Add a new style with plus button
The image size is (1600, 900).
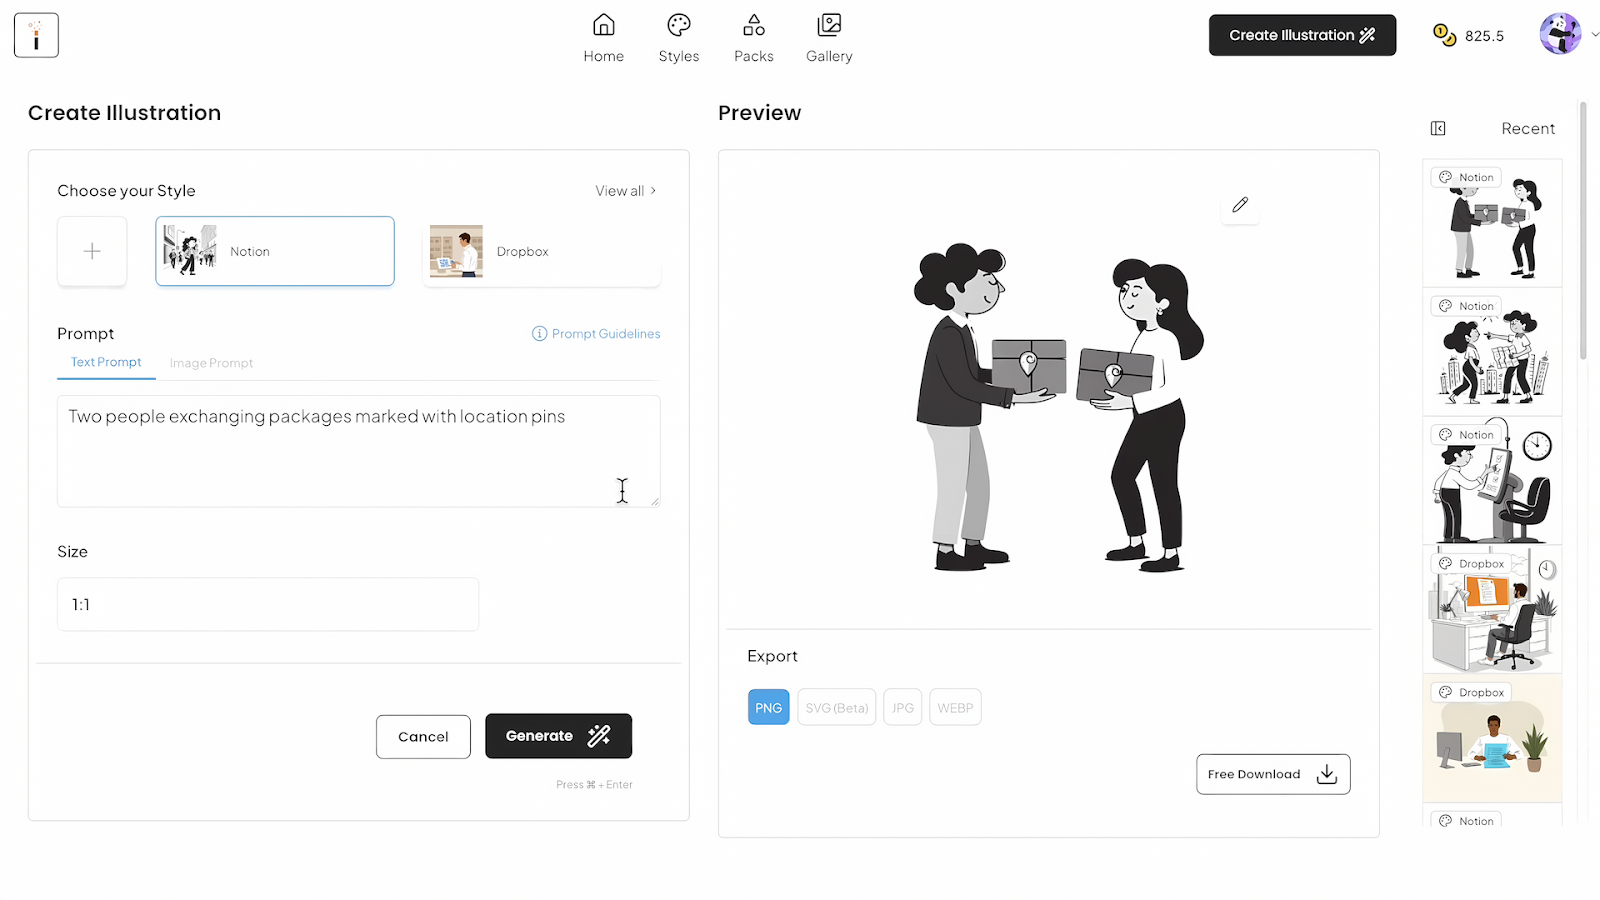pyautogui.click(x=92, y=251)
